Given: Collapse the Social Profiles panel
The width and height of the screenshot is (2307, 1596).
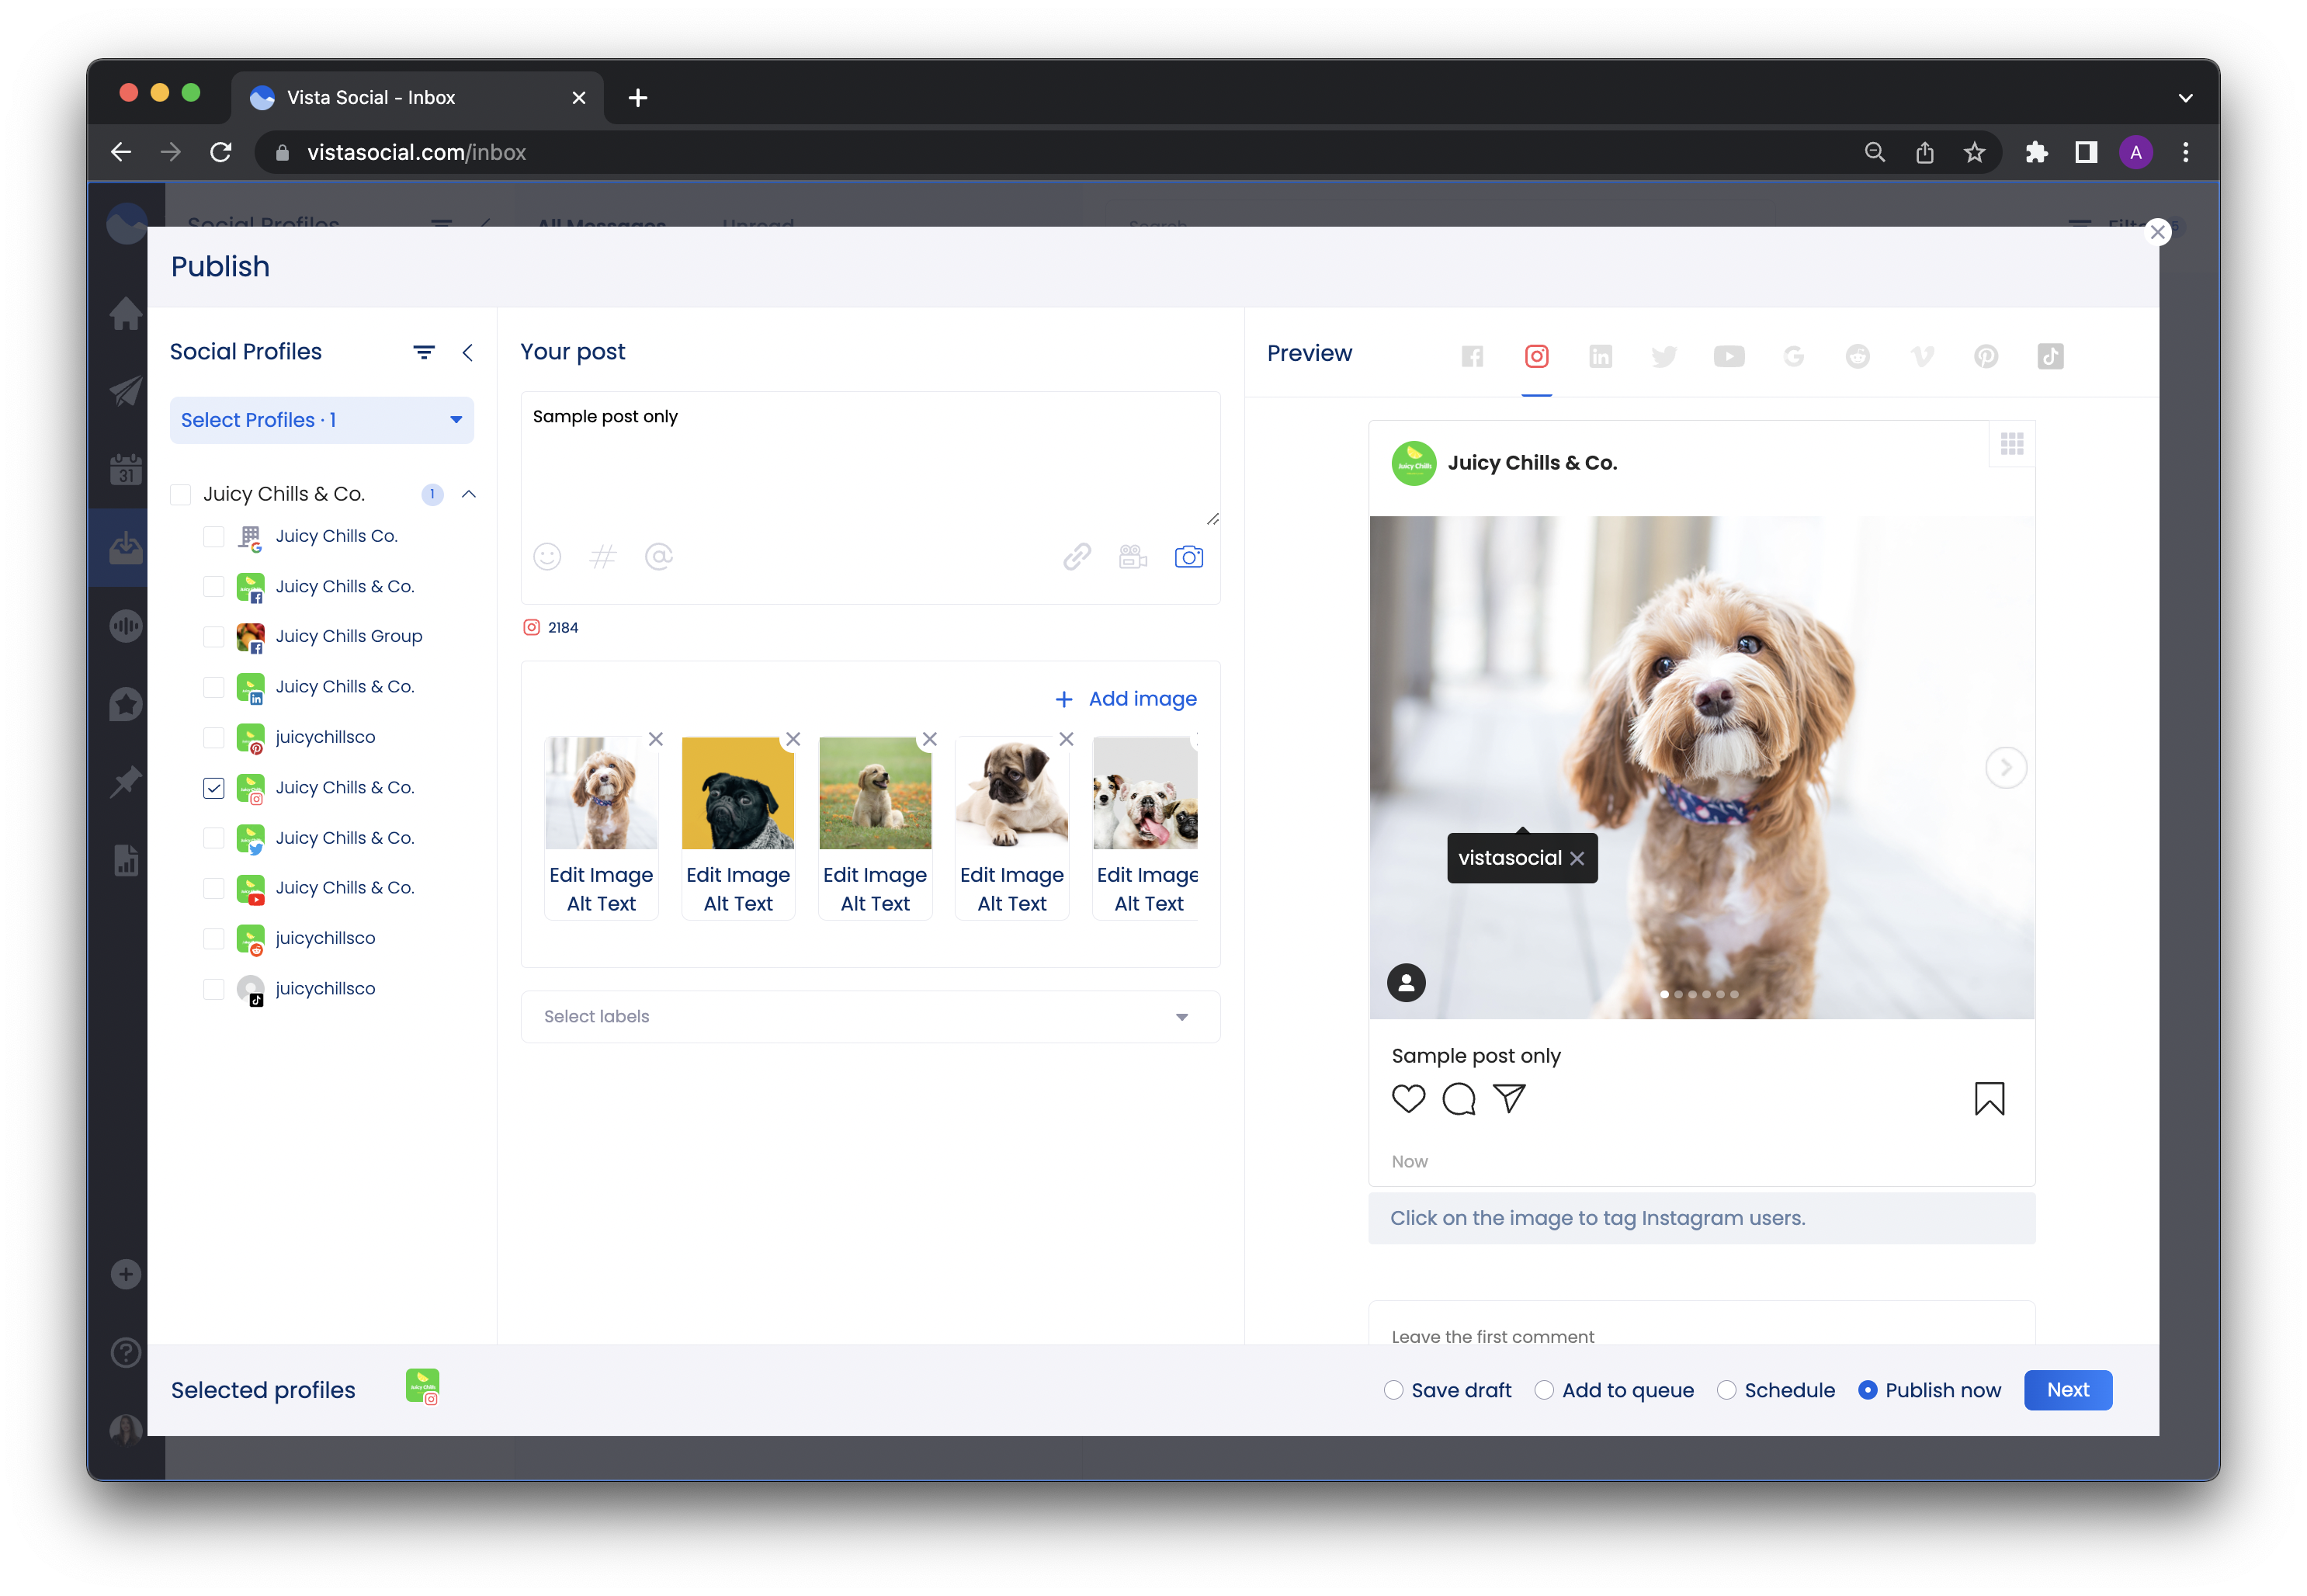Looking at the screenshot, I should click(467, 352).
